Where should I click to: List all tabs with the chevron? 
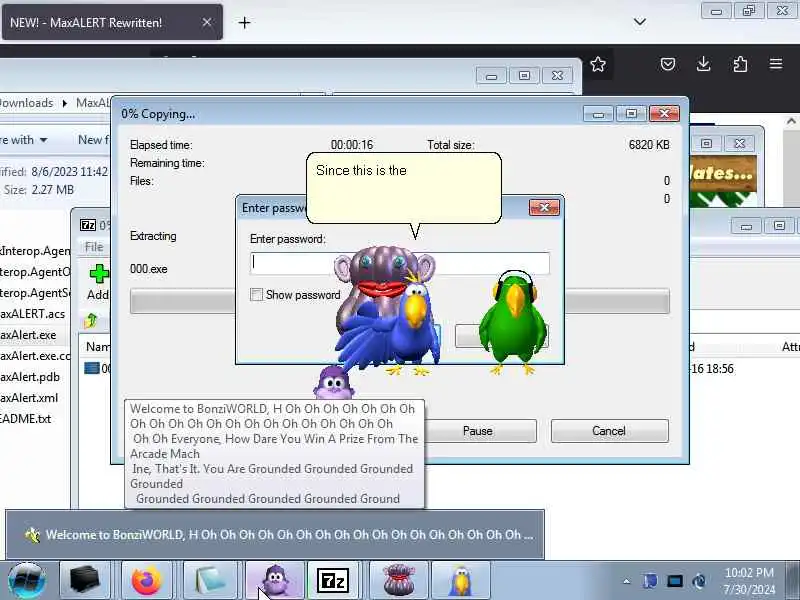640,22
